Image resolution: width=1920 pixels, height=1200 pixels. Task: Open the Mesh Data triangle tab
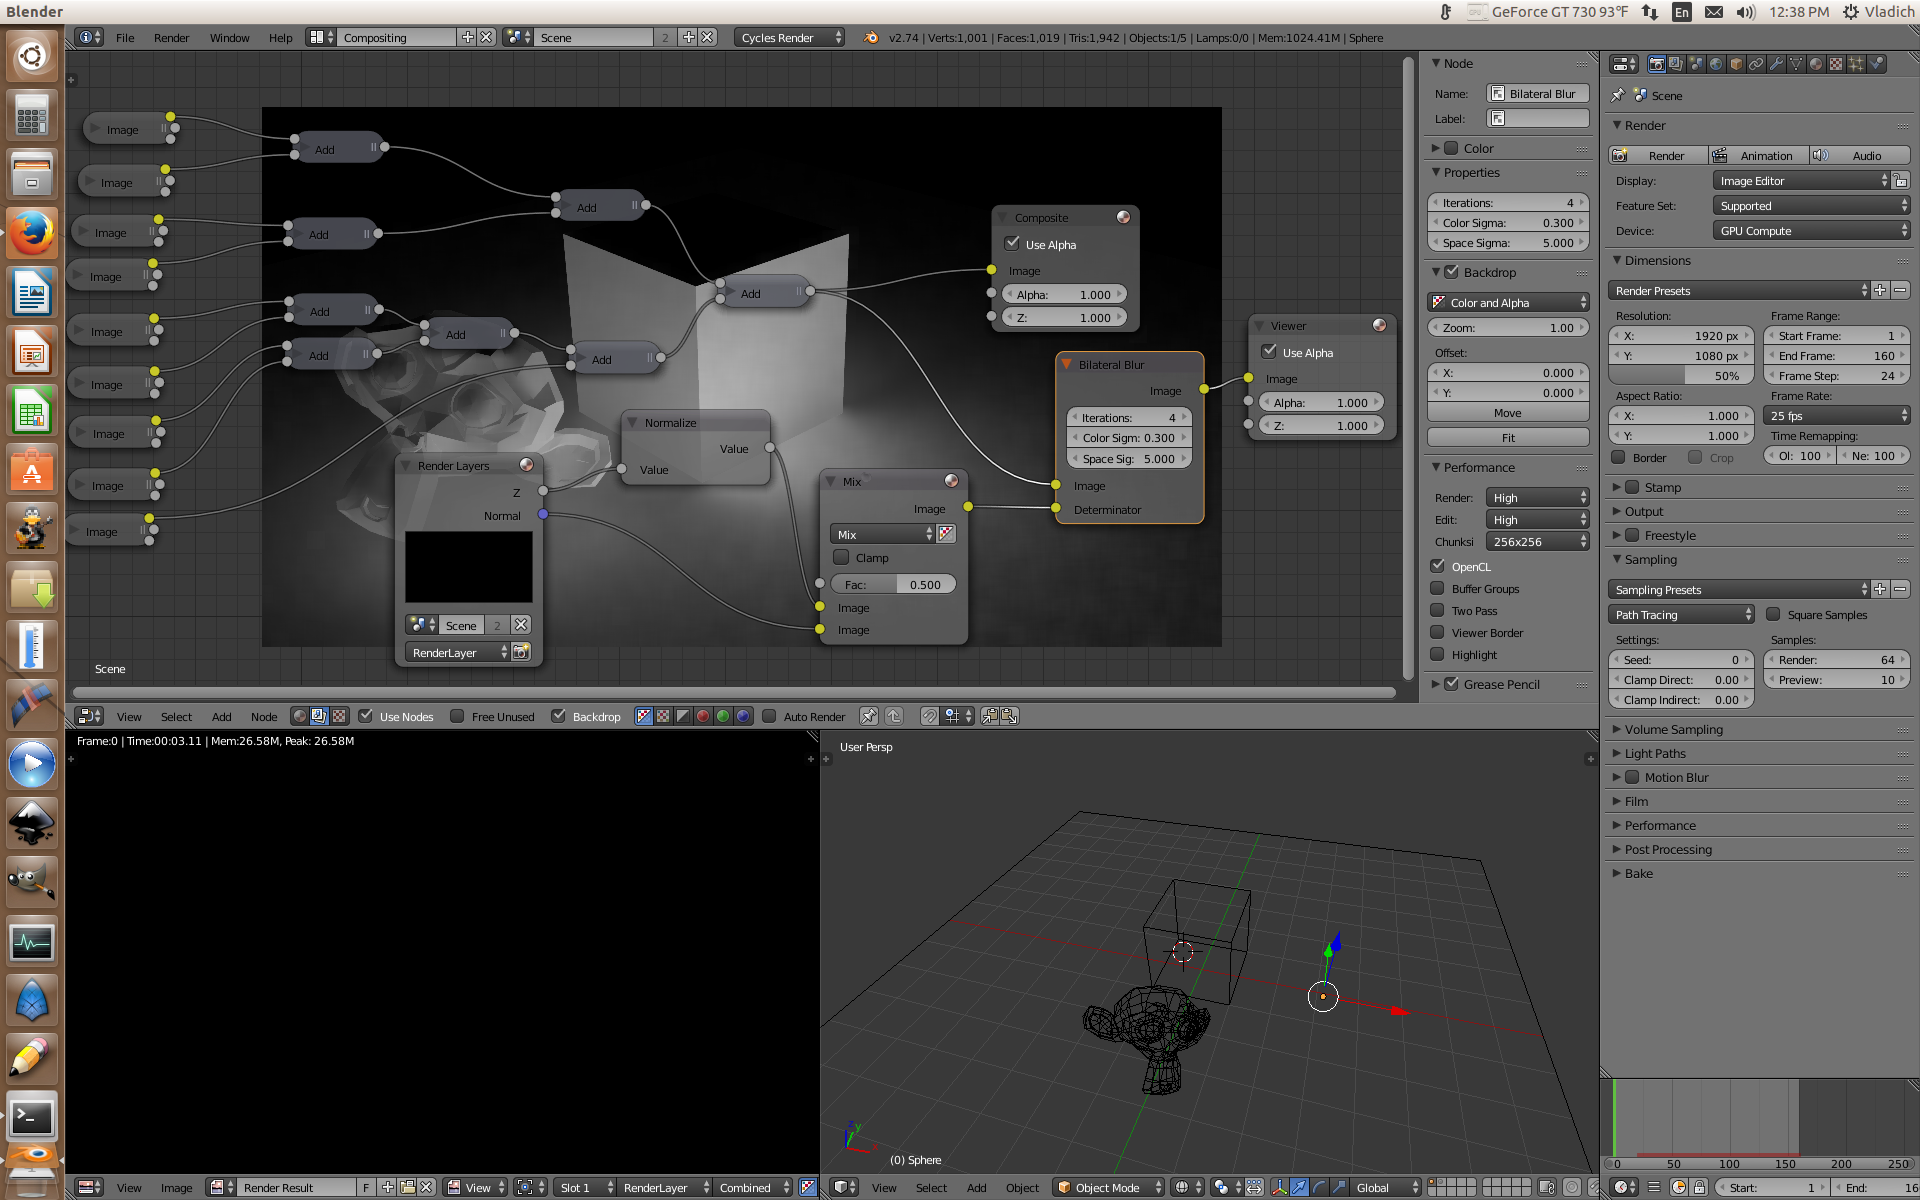click(x=1796, y=64)
